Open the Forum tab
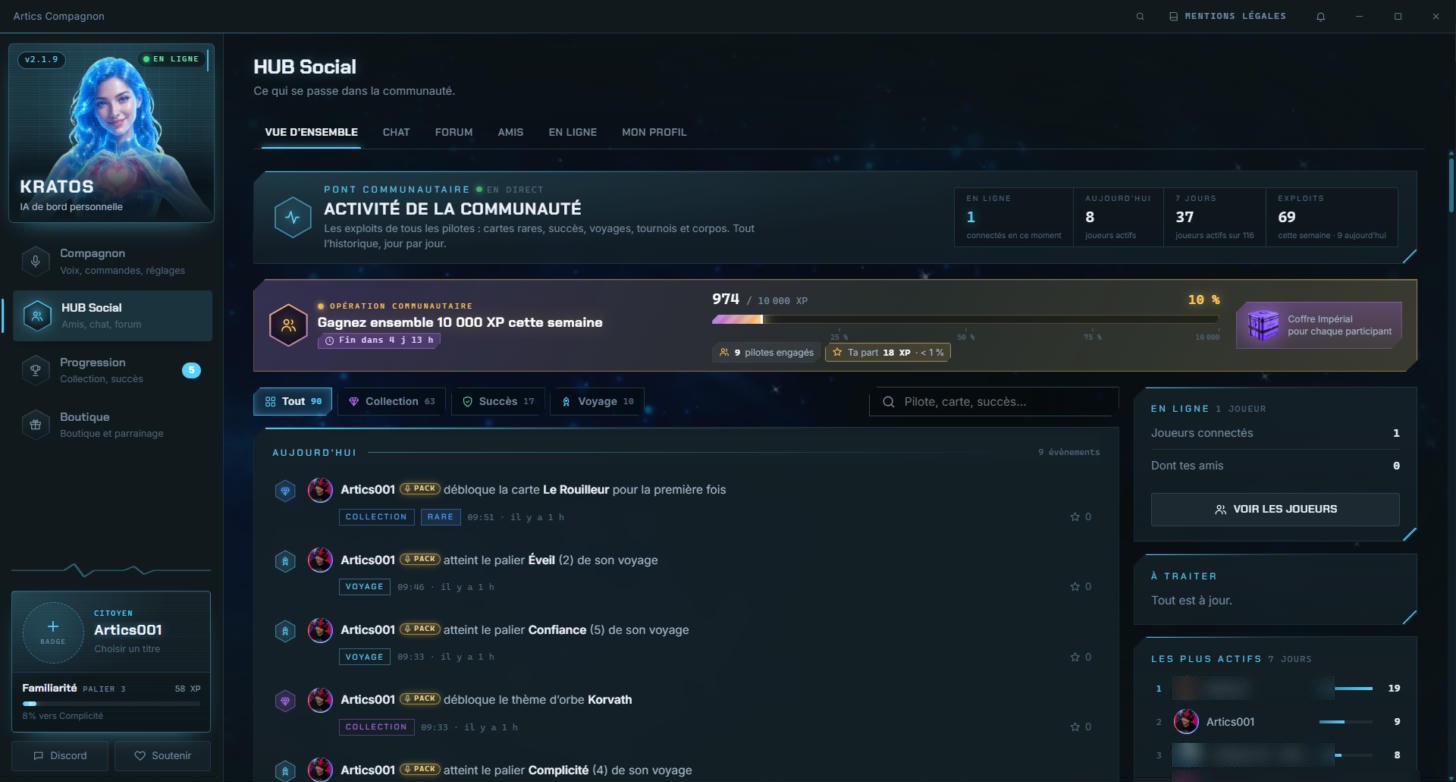 [454, 132]
